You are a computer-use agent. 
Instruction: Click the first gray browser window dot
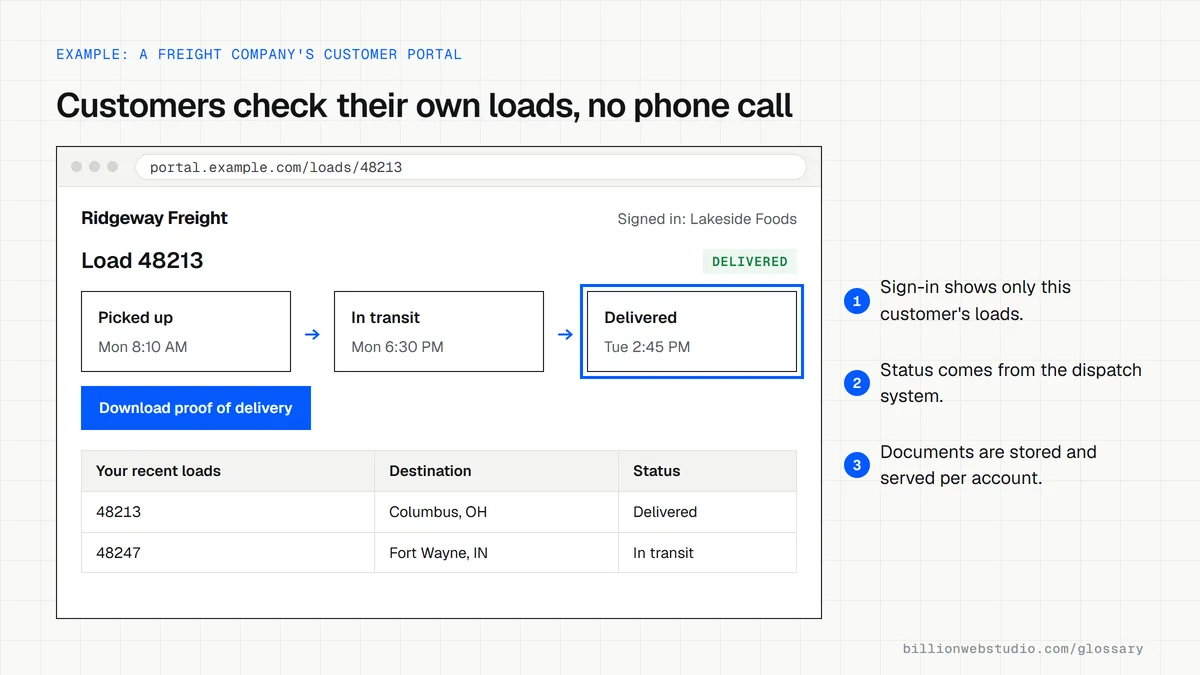pyautogui.click(x=76, y=167)
